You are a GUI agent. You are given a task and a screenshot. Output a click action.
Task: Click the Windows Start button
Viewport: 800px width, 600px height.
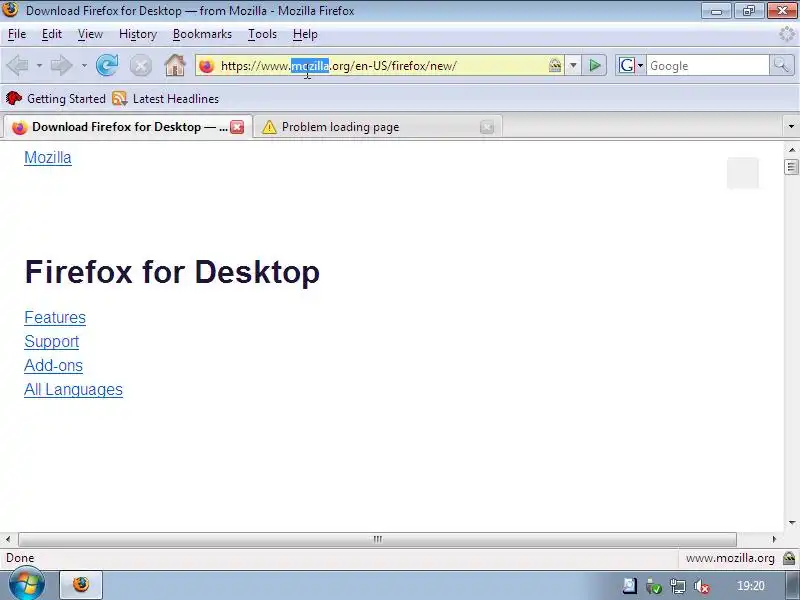pos(27,584)
